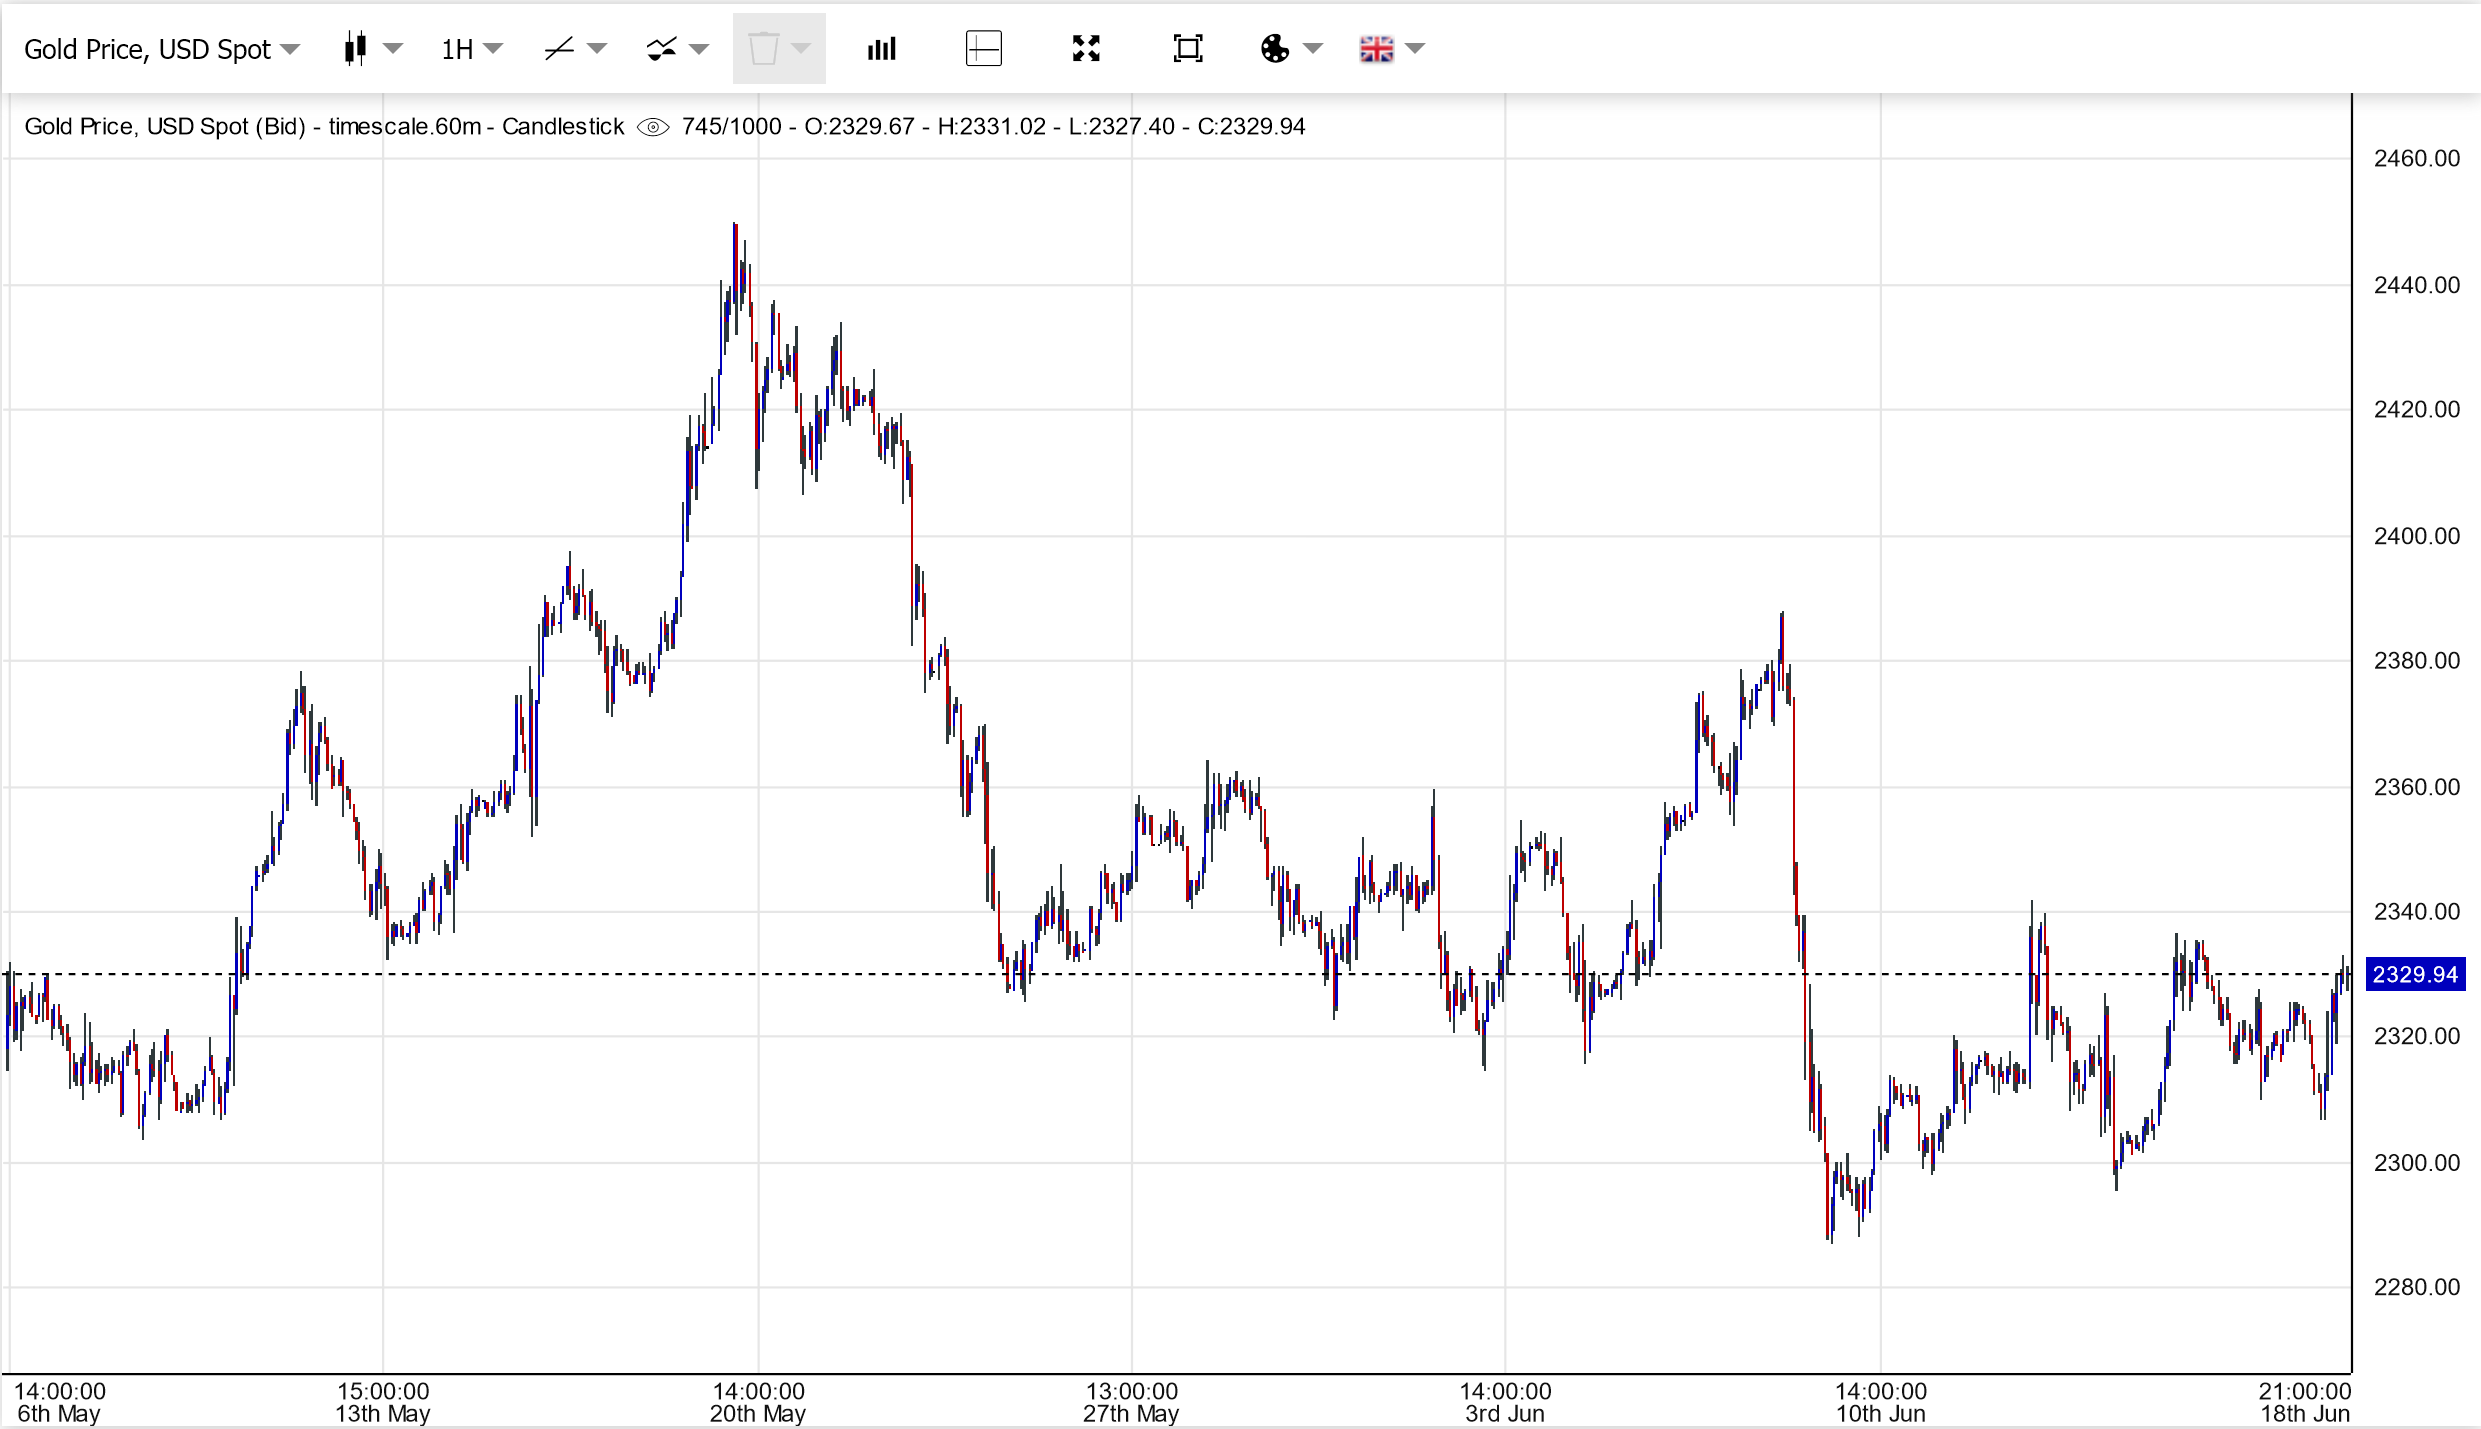Click the blue 2329.94 current price label
Screen dimensions: 2481x1429
pyautogui.click(x=2414, y=974)
